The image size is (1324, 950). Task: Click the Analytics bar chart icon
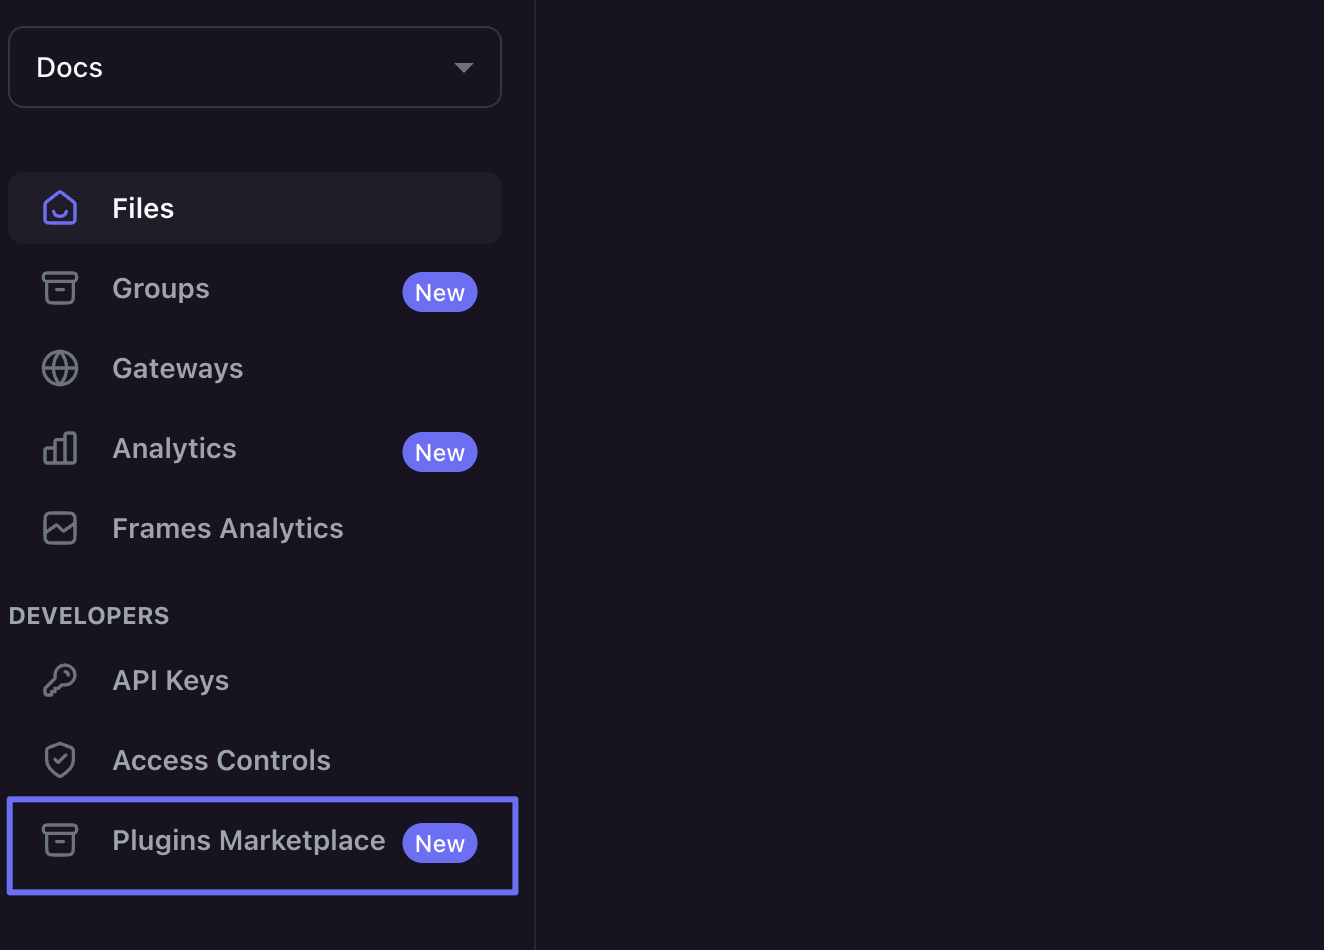click(60, 448)
